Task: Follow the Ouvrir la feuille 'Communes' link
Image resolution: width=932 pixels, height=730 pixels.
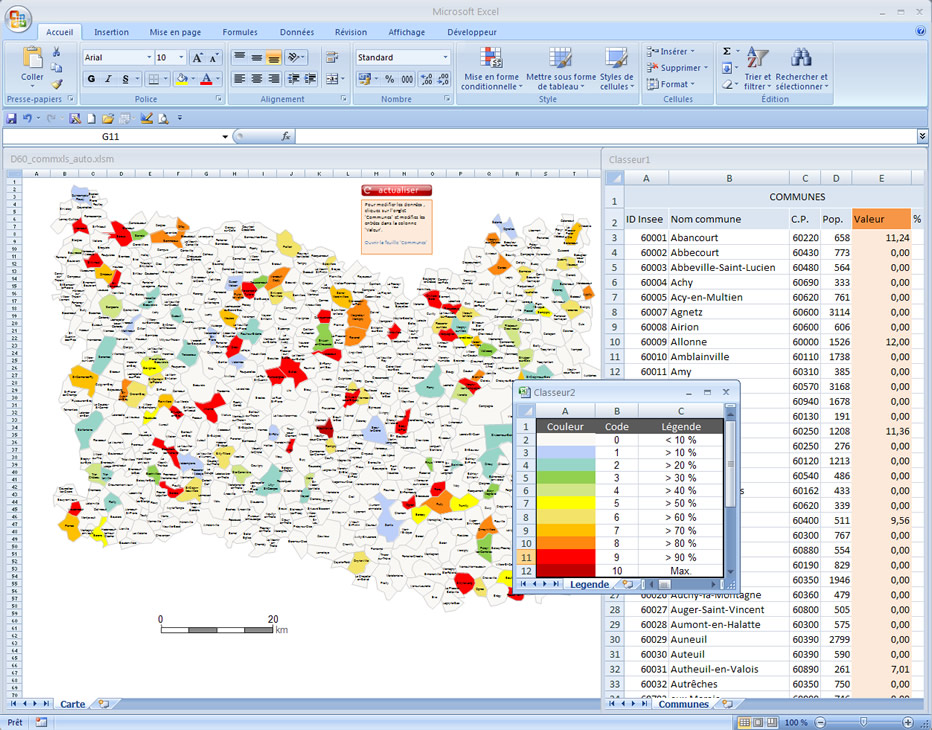Action: click(395, 243)
